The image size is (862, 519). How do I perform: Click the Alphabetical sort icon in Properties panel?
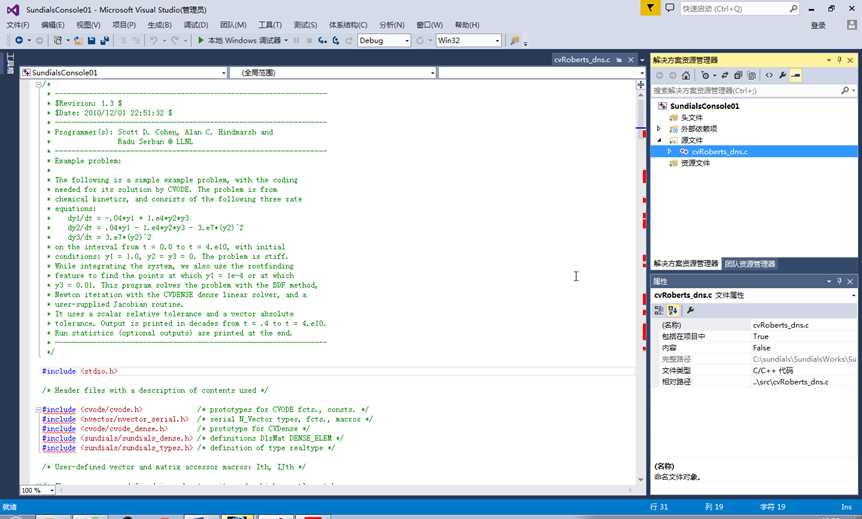tap(673, 311)
